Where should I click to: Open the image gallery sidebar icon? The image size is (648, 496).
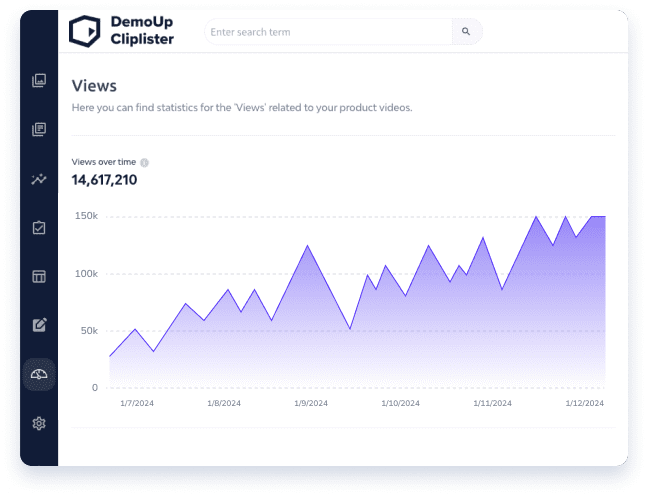click(39, 81)
